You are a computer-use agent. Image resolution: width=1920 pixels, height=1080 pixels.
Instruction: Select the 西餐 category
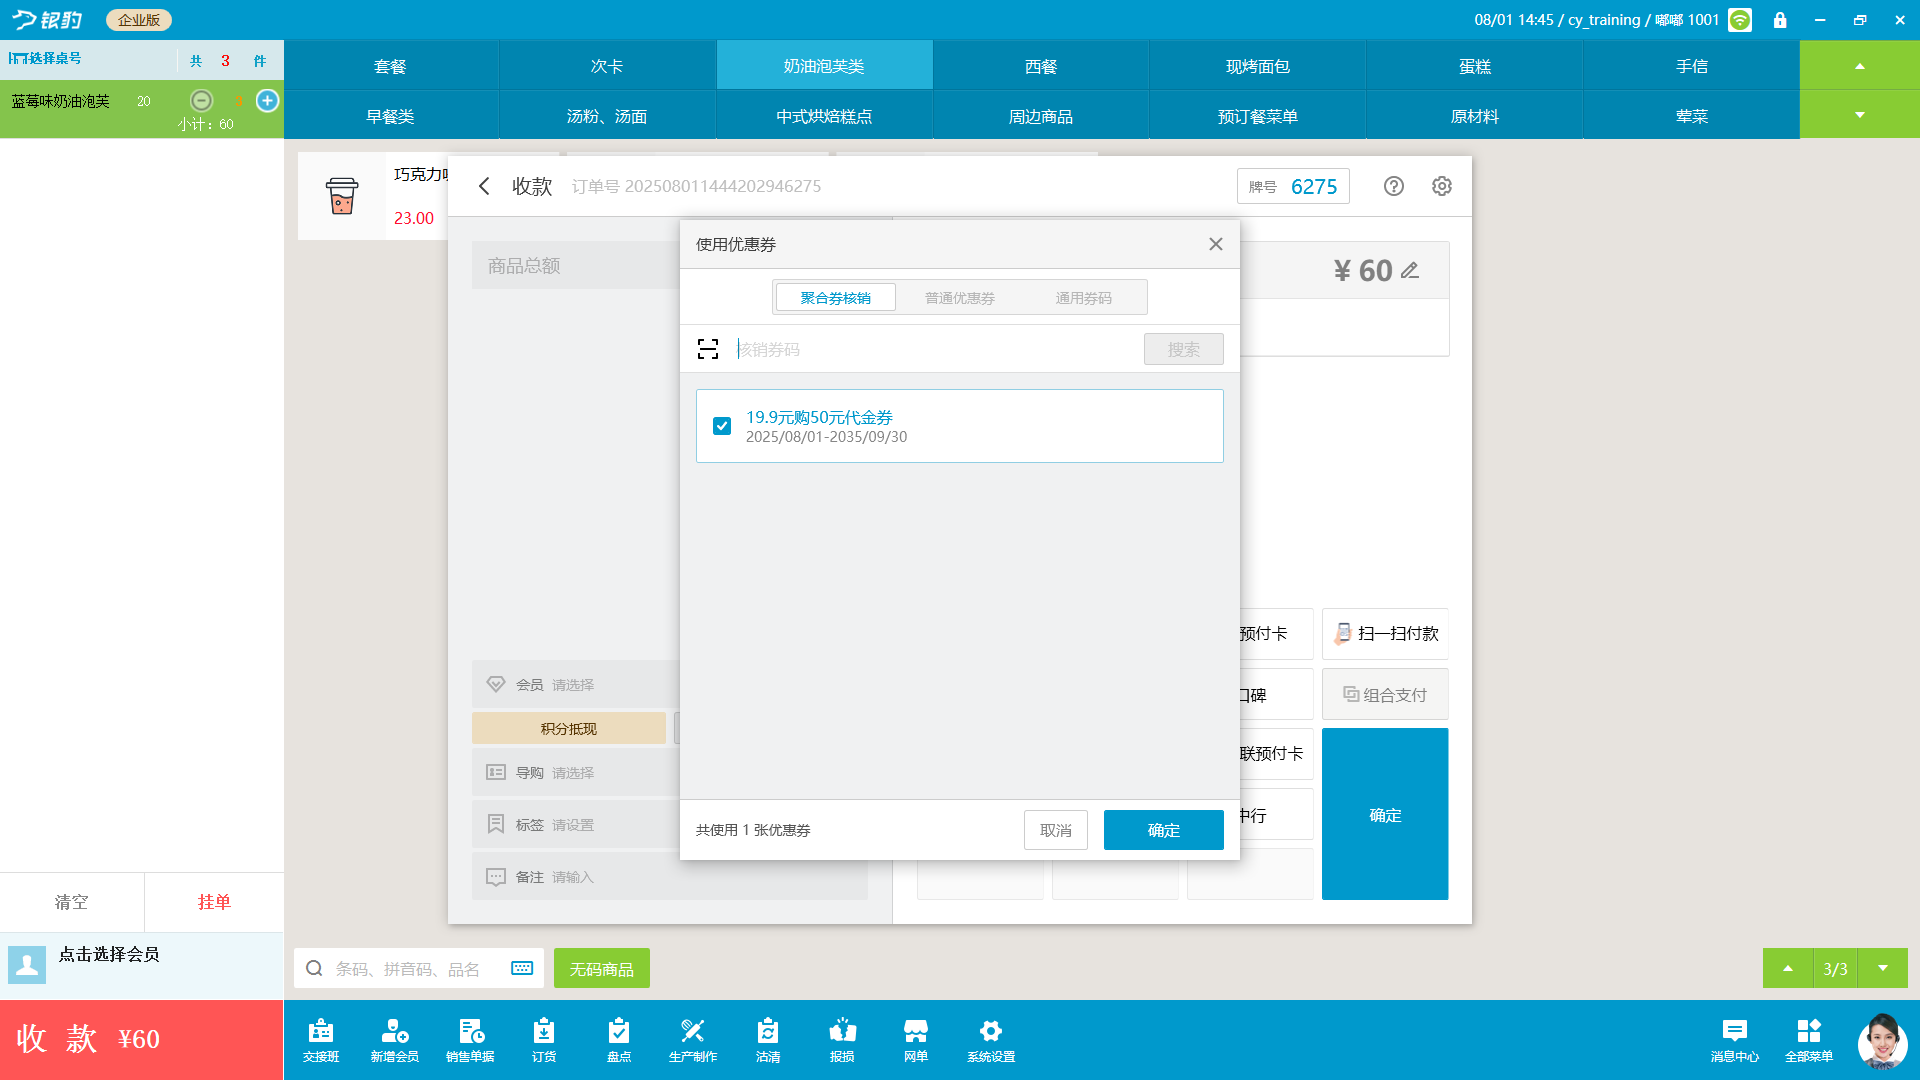[1041, 66]
